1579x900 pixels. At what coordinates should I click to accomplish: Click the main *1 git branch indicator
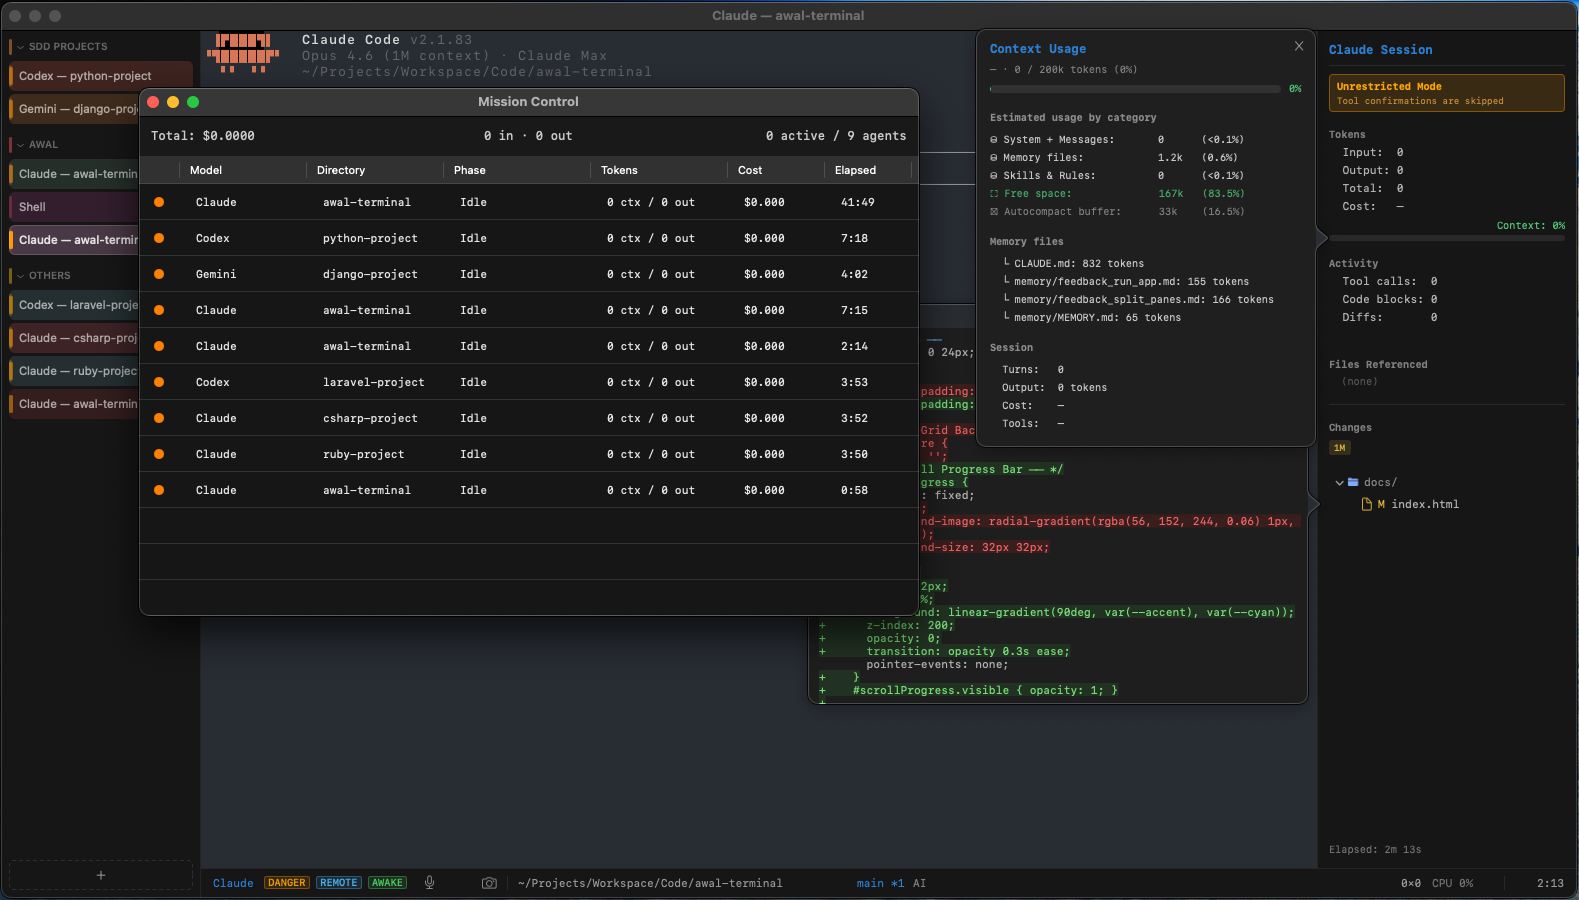(880, 883)
